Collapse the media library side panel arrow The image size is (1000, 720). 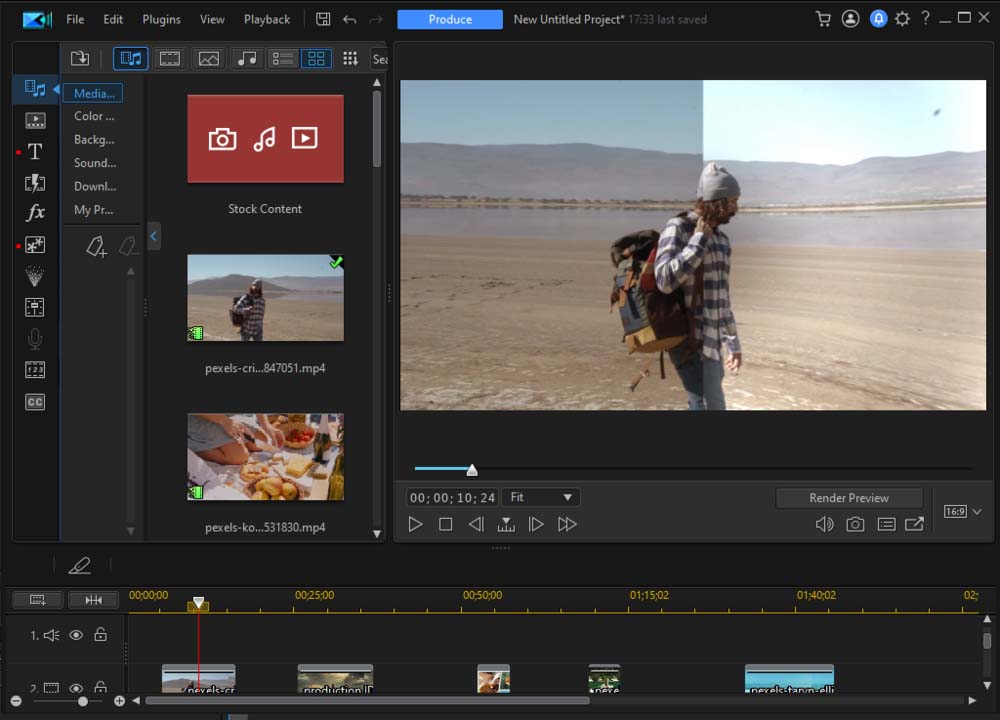(154, 236)
